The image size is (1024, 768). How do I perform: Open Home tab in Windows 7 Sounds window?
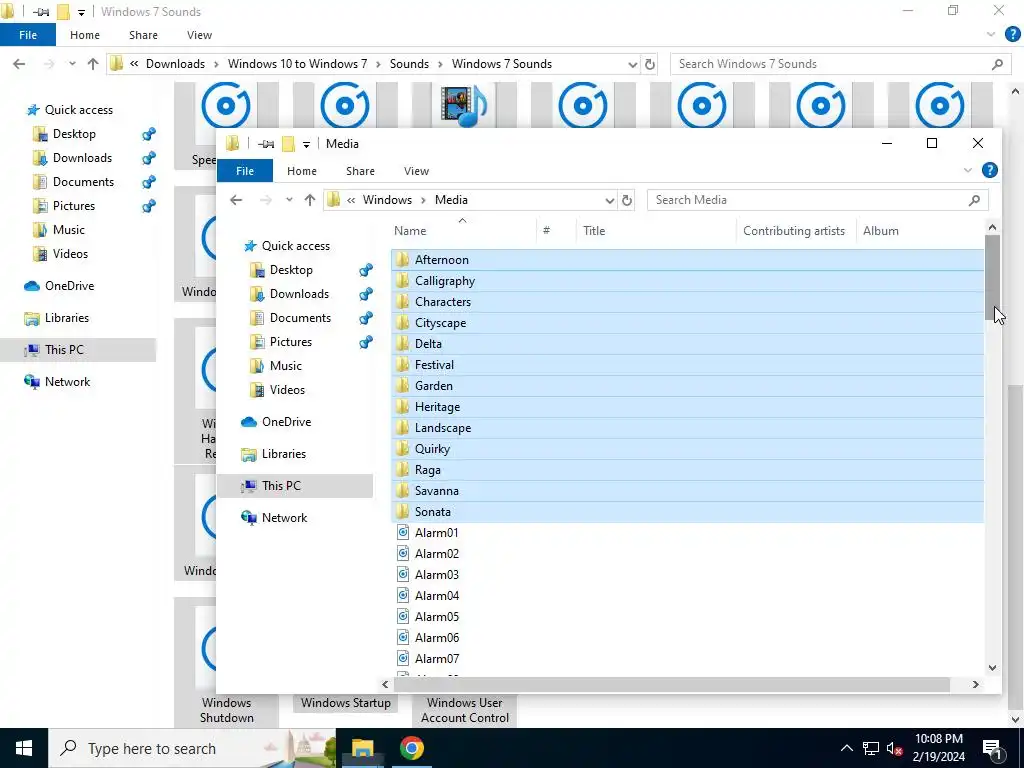point(85,35)
